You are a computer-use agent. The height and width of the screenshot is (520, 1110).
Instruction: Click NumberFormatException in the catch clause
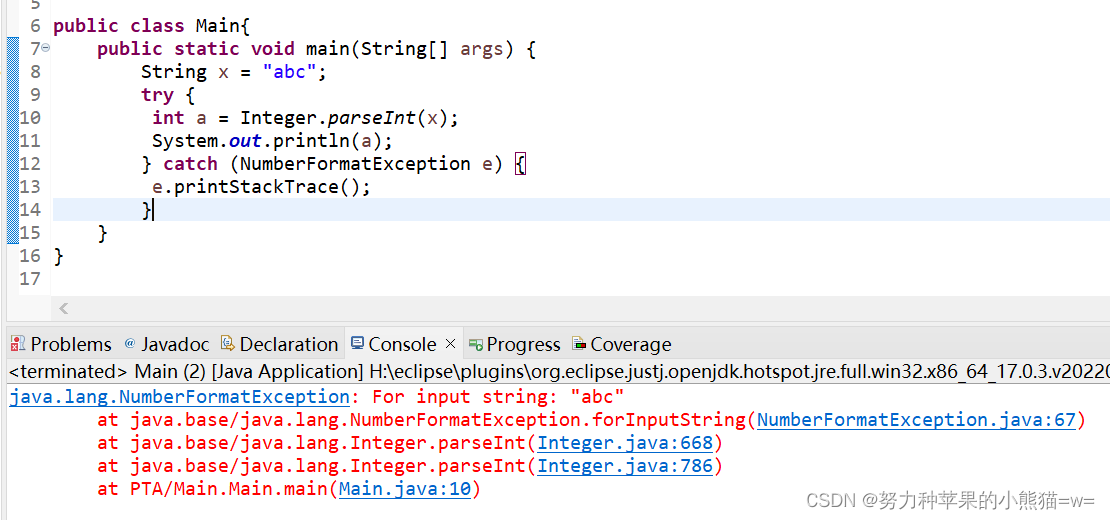point(355,164)
